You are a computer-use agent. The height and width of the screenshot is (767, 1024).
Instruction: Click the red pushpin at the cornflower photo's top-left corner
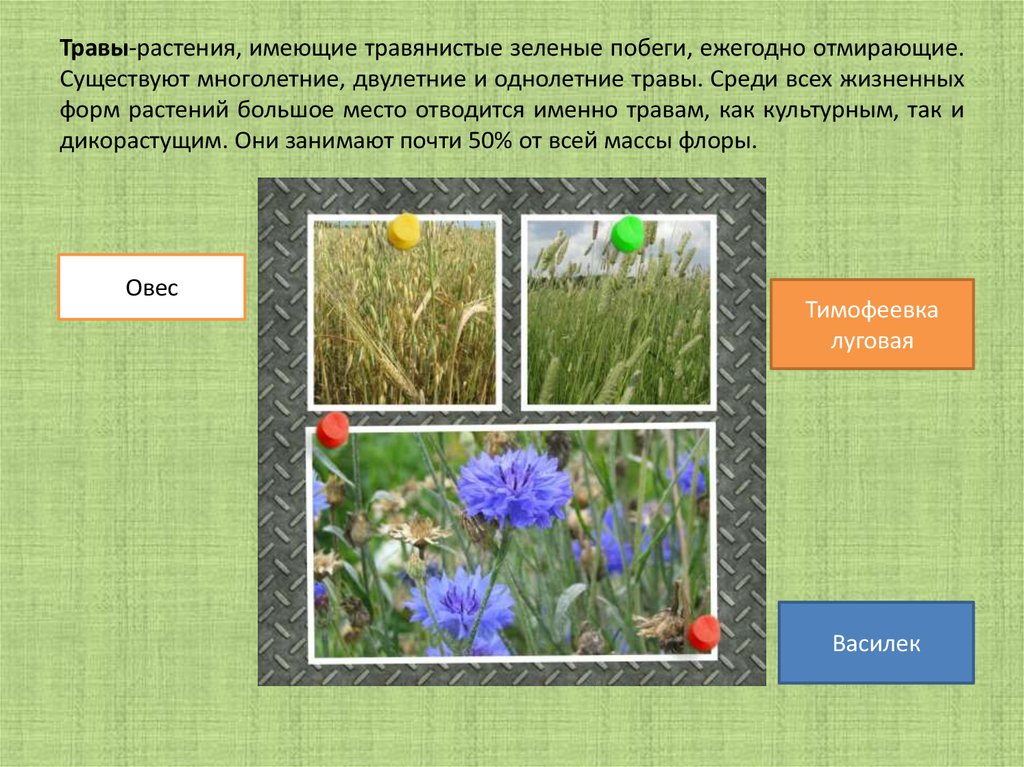pos(333,429)
